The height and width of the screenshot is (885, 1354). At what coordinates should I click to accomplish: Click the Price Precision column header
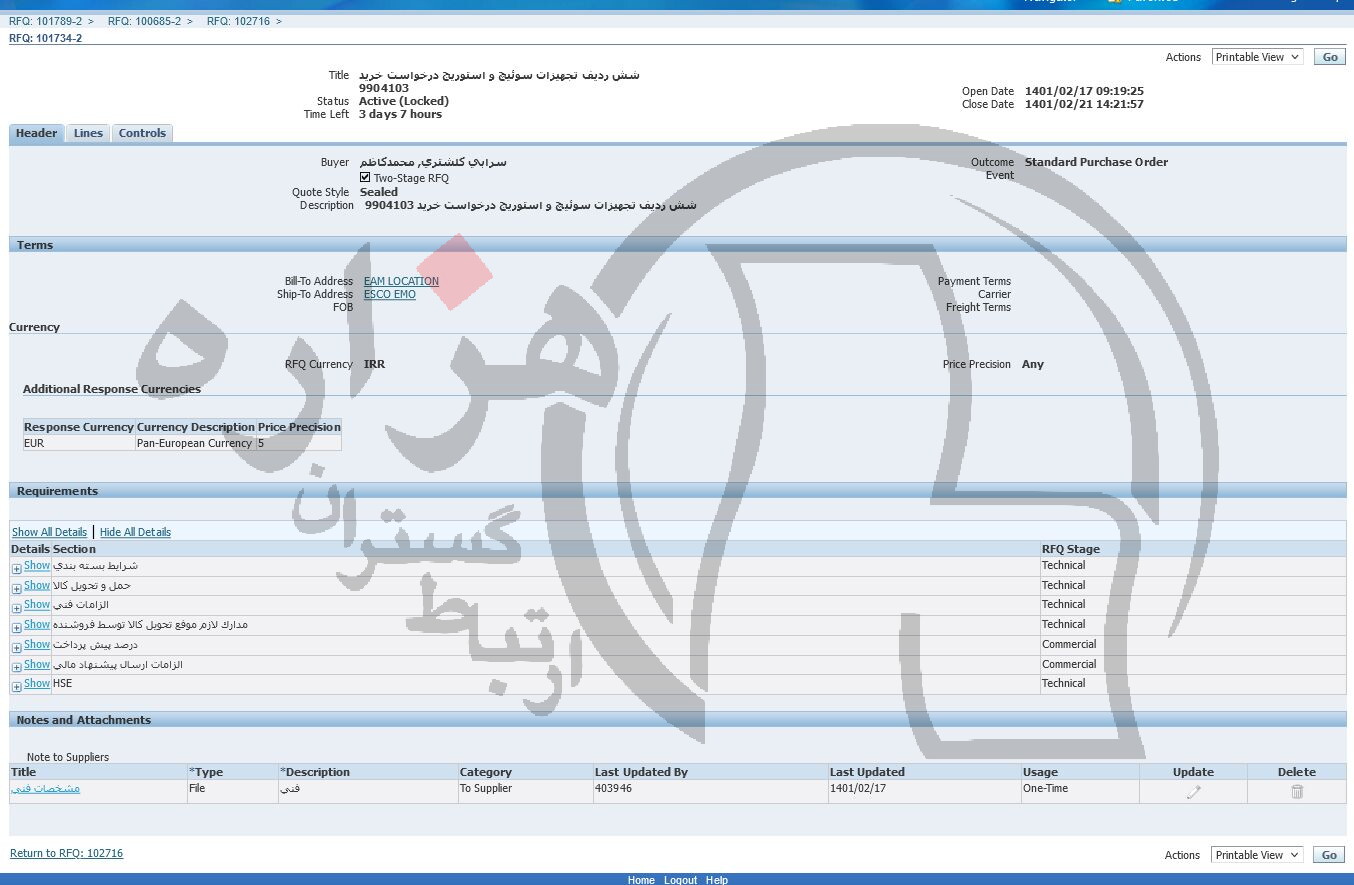pyautogui.click(x=299, y=427)
